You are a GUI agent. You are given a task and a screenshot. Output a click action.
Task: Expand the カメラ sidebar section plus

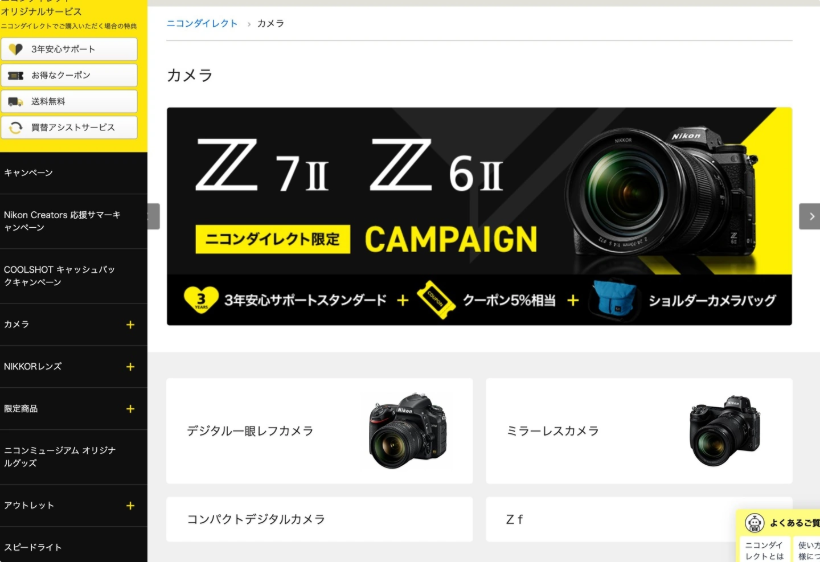pos(131,325)
